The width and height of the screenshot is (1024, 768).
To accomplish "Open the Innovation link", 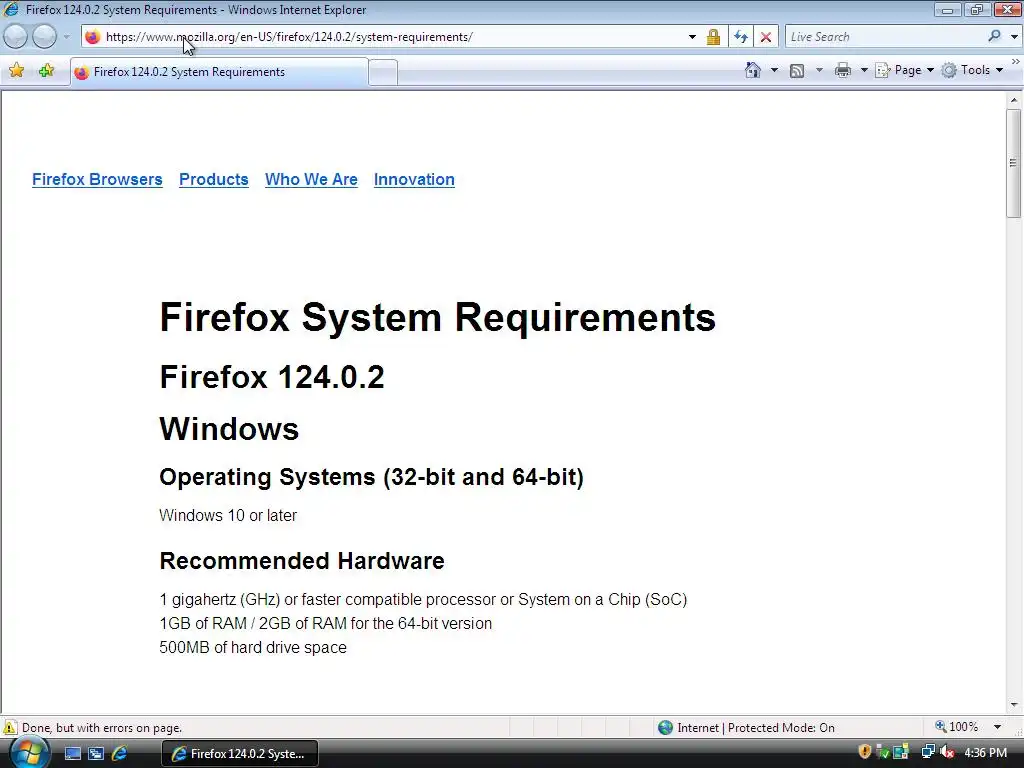I will click(414, 180).
